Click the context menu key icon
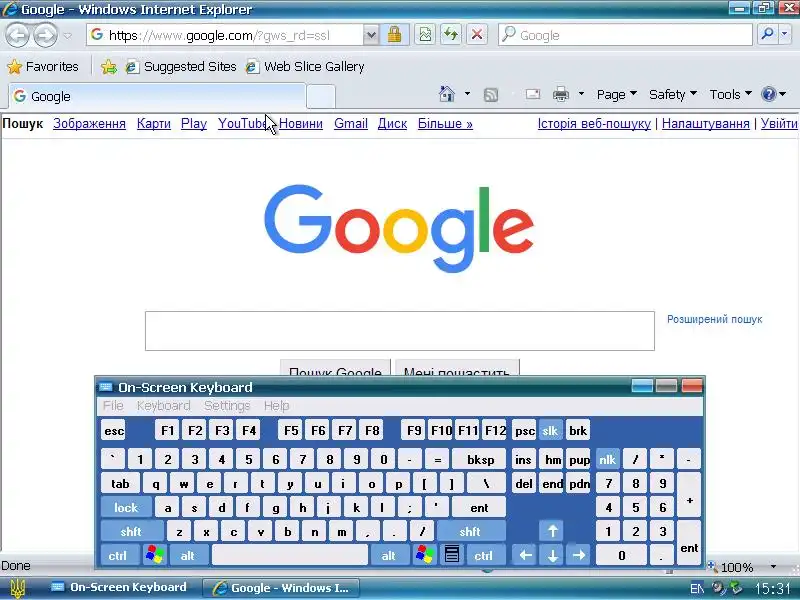The height and width of the screenshot is (600, 800). [452, 555]
